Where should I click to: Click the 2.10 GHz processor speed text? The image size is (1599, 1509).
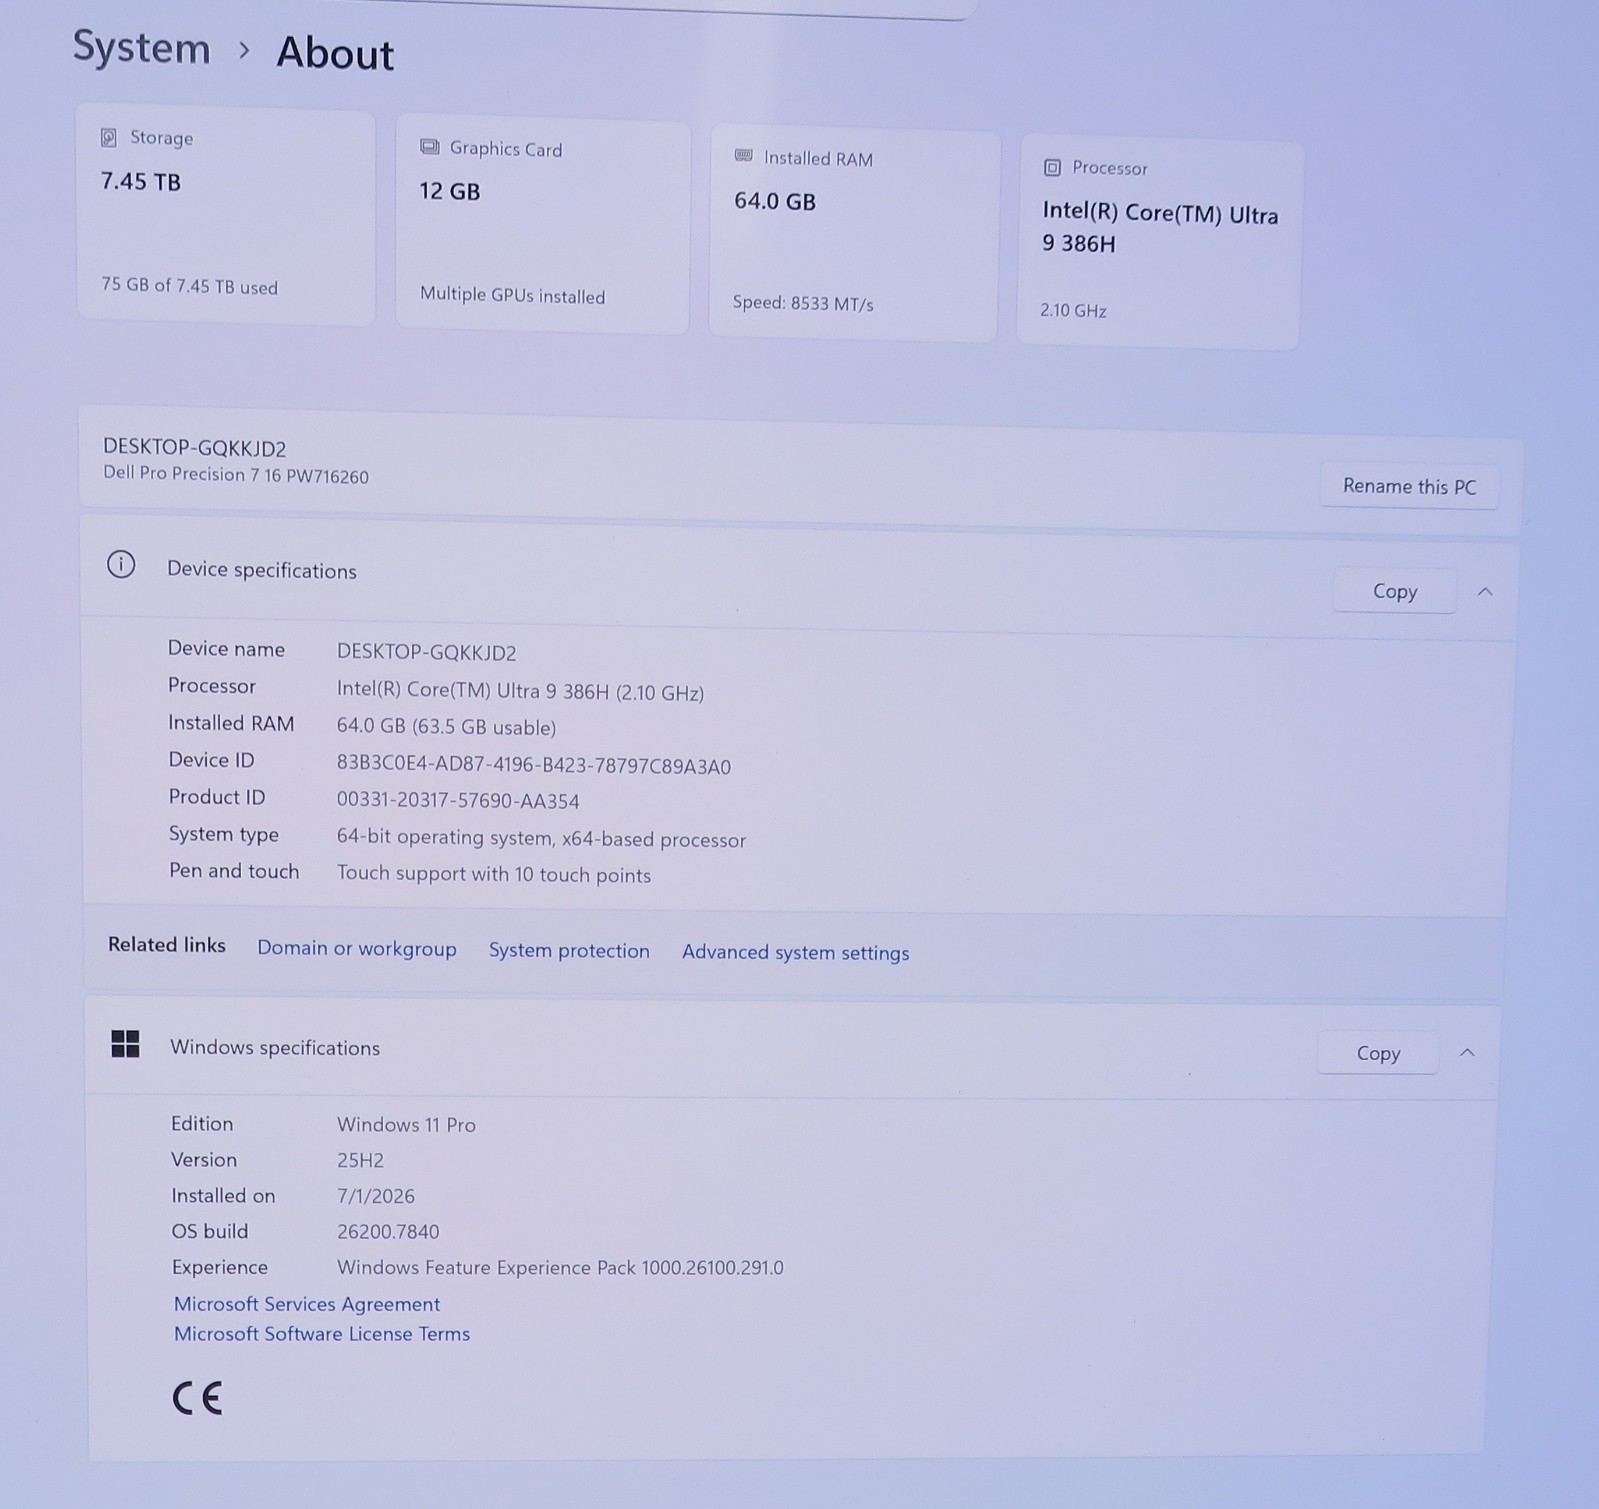pyautogui.click(x=1073, y=310)
